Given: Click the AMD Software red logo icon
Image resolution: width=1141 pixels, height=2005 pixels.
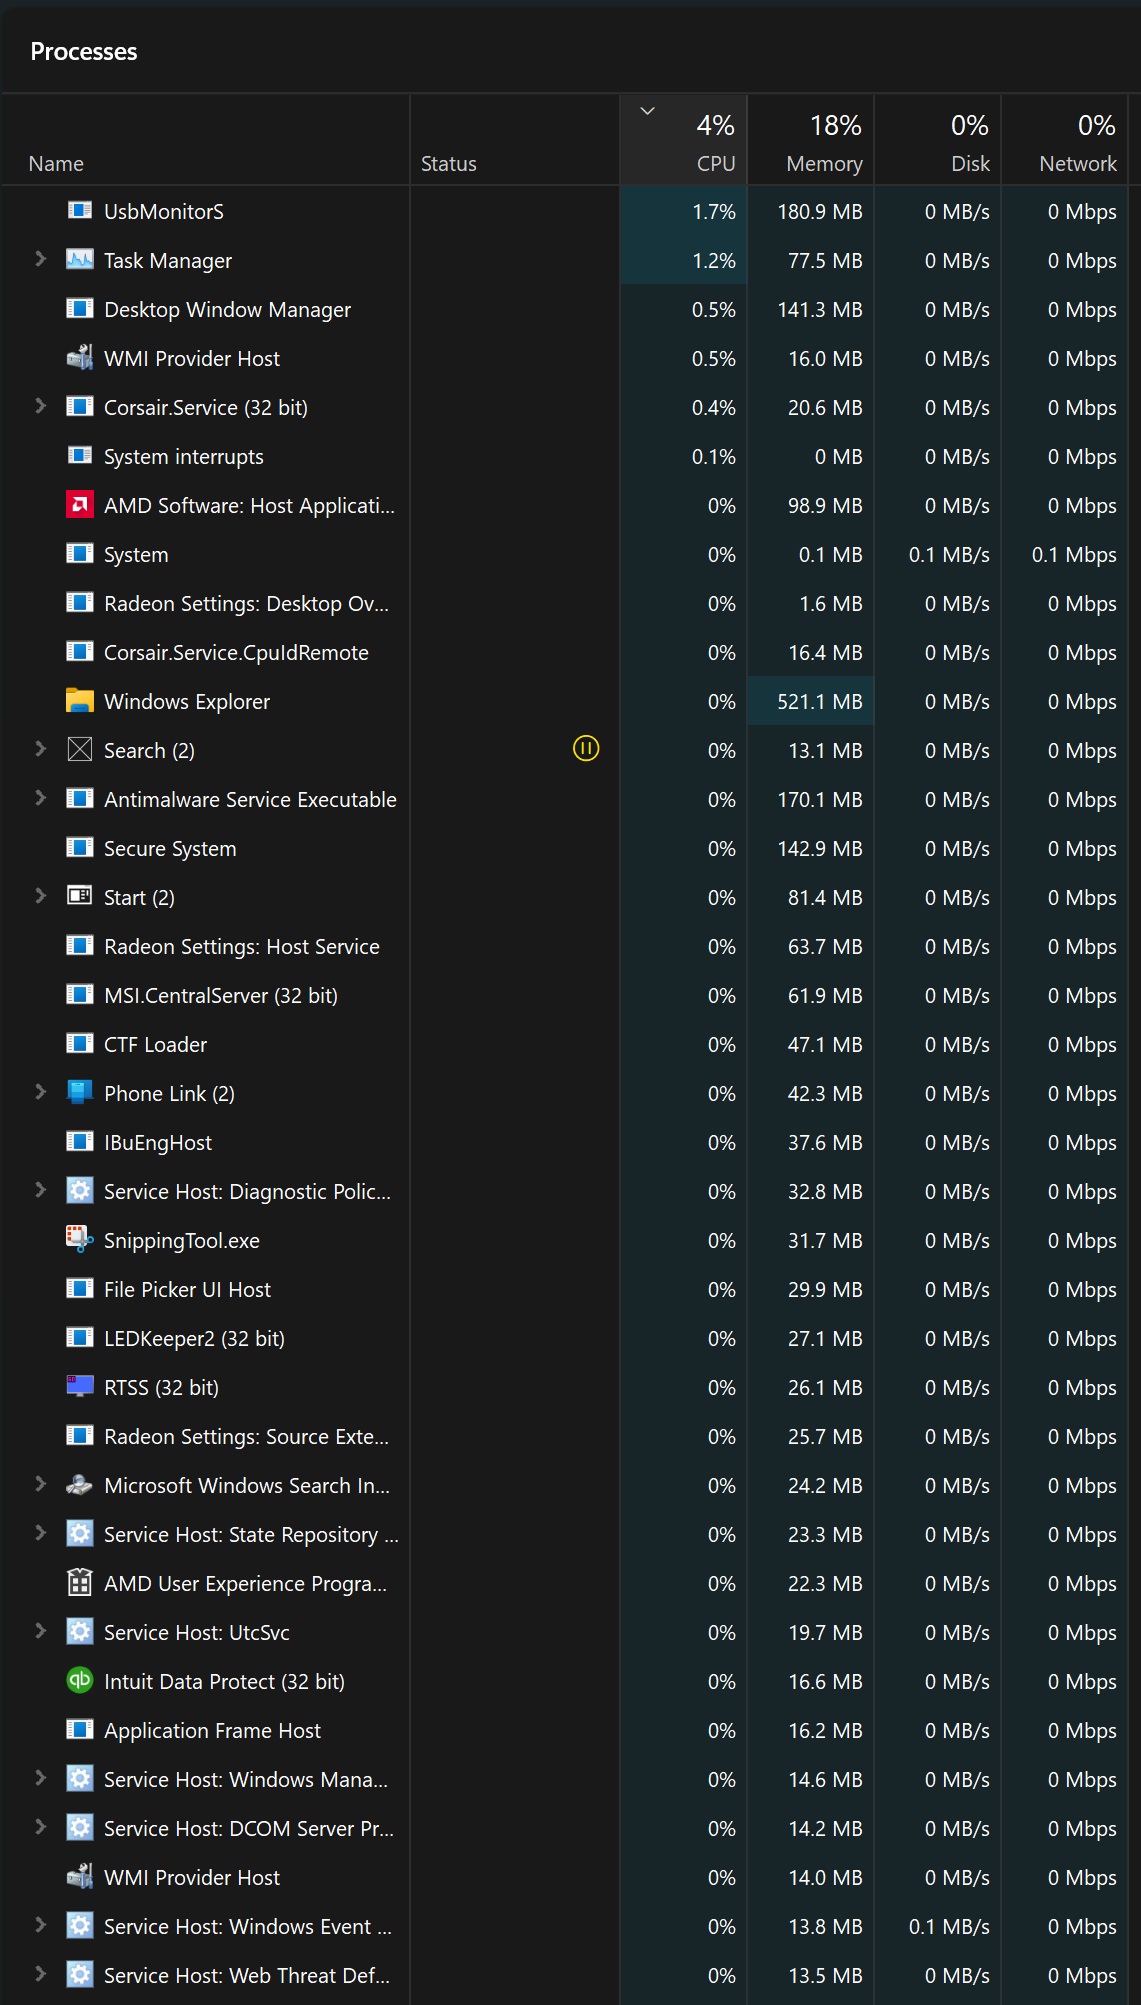Looking at the screenshot, I should click(x=80, y=505).
